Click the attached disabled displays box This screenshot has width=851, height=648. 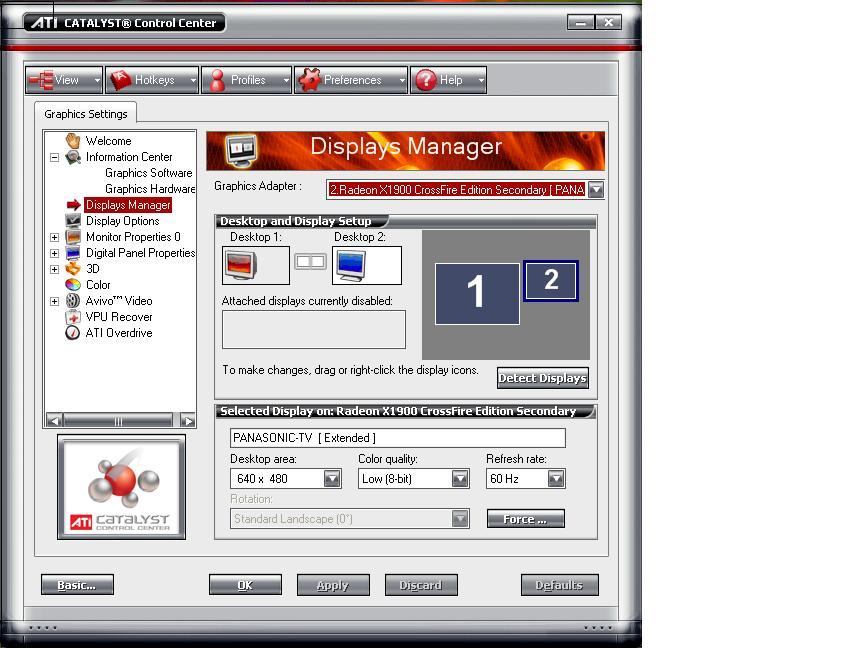click(314, 329)
